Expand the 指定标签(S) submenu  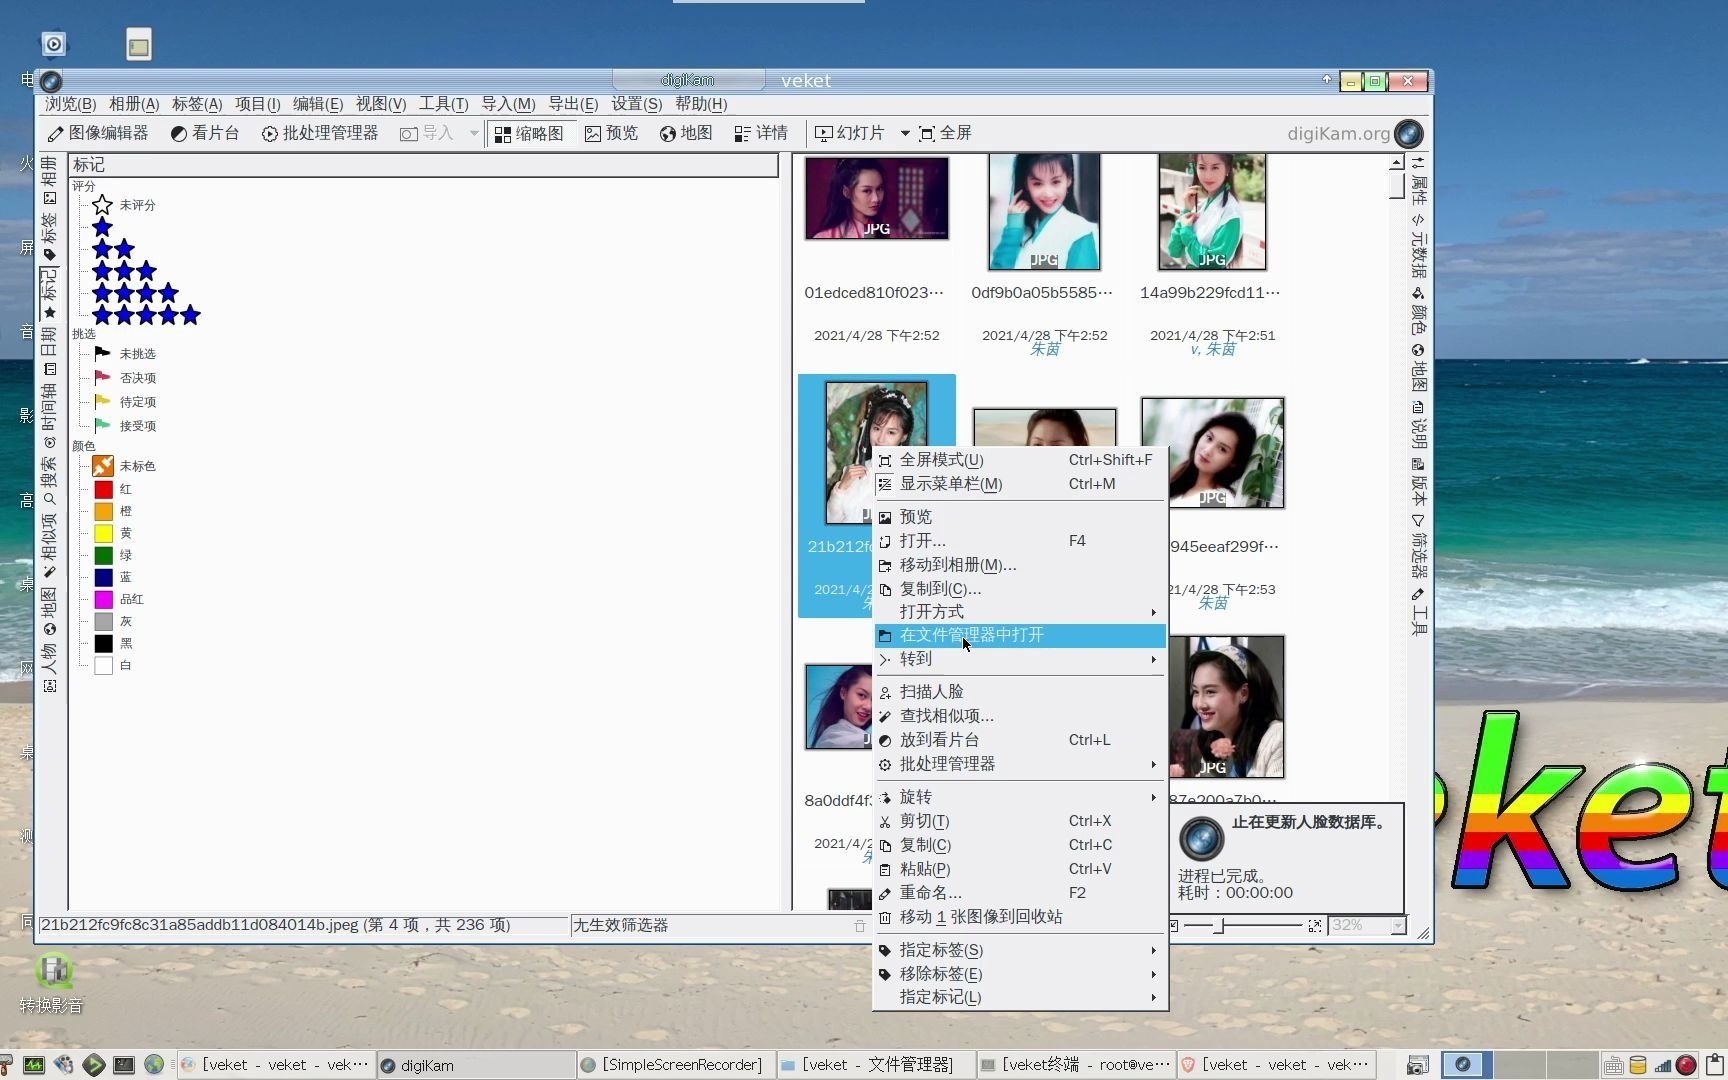click(1020, 950)
